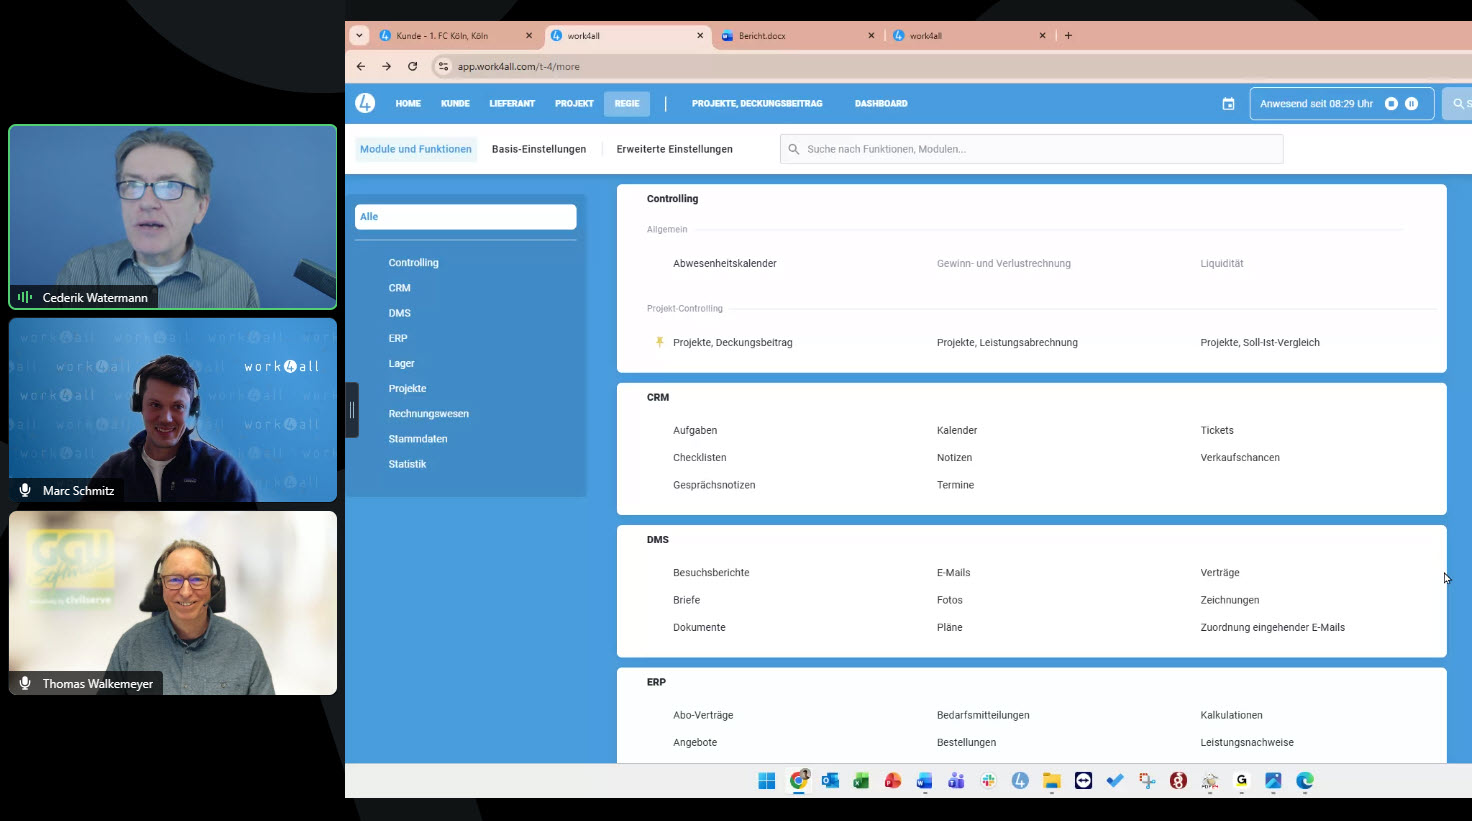Open the HOME menu item

[x=408, y=104]
